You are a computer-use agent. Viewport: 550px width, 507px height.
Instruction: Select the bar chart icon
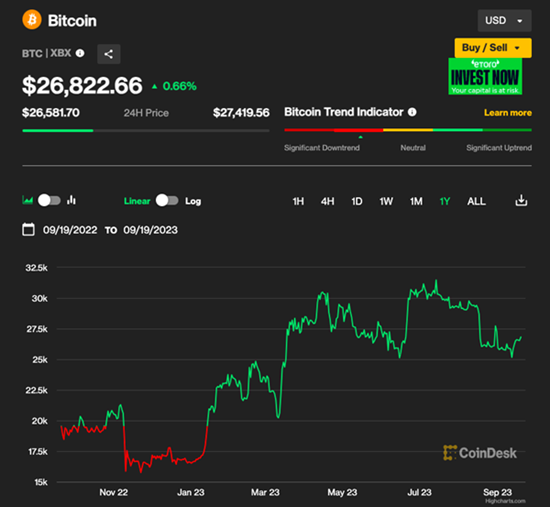pyautogui.click(x=72, y=200)
